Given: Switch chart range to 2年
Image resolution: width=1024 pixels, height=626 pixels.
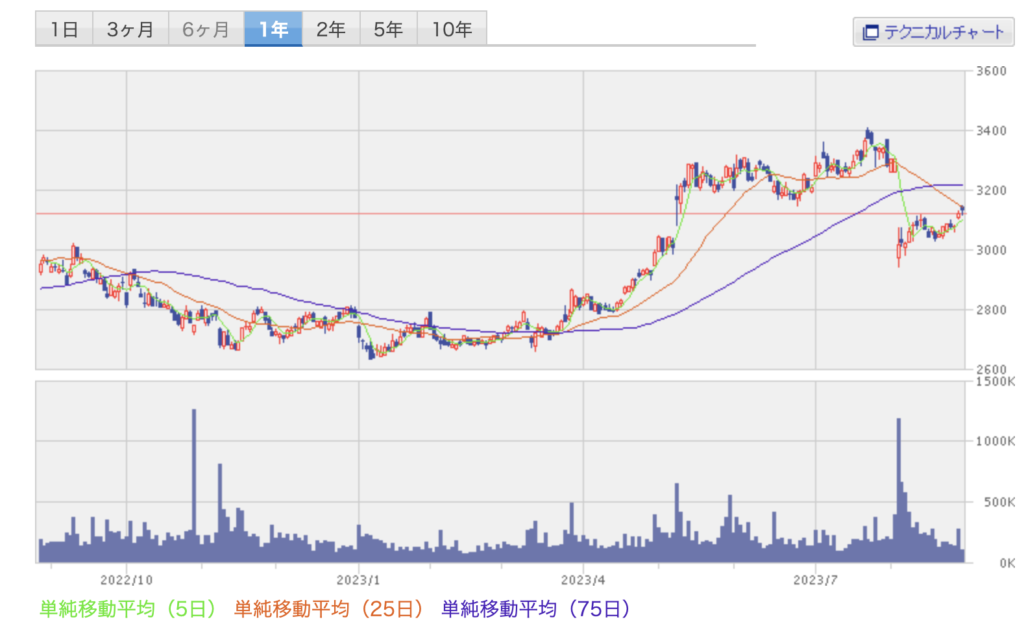Looking at the screenshot, I should click(x=331, y=29).
